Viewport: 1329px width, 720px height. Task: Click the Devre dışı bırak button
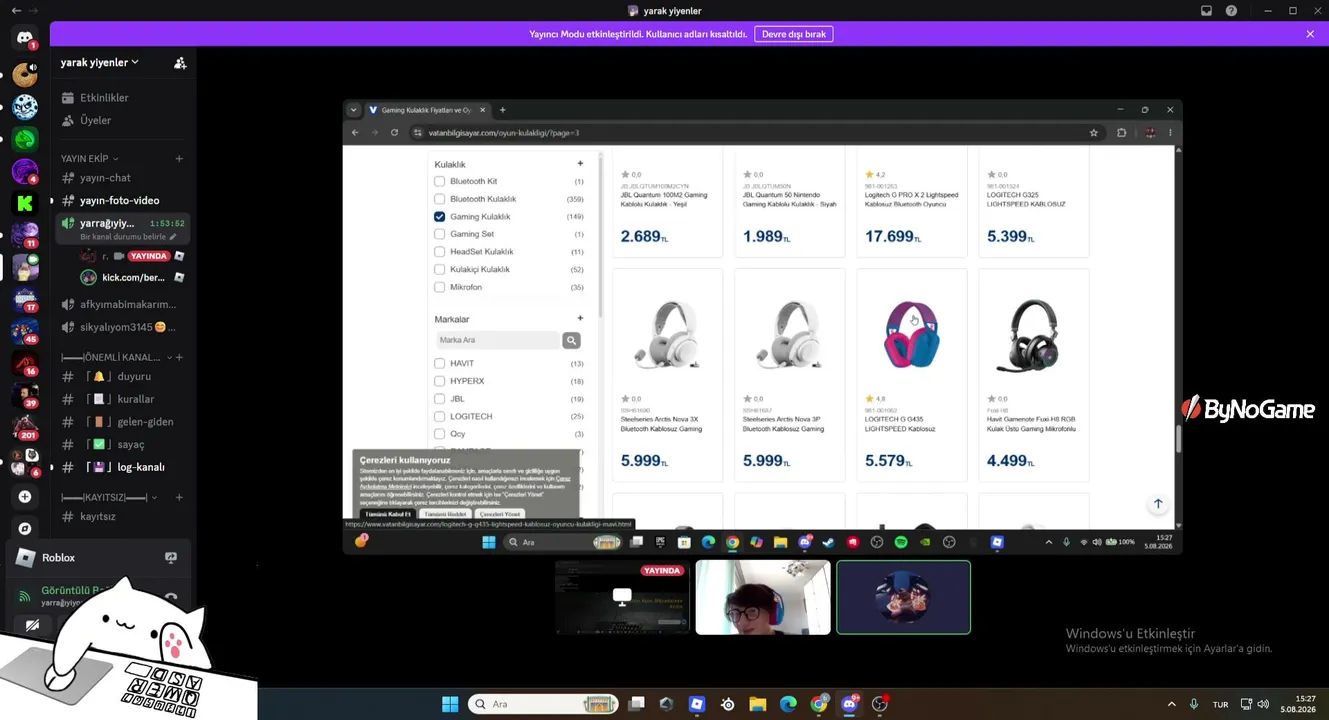[x=794, y=34]
